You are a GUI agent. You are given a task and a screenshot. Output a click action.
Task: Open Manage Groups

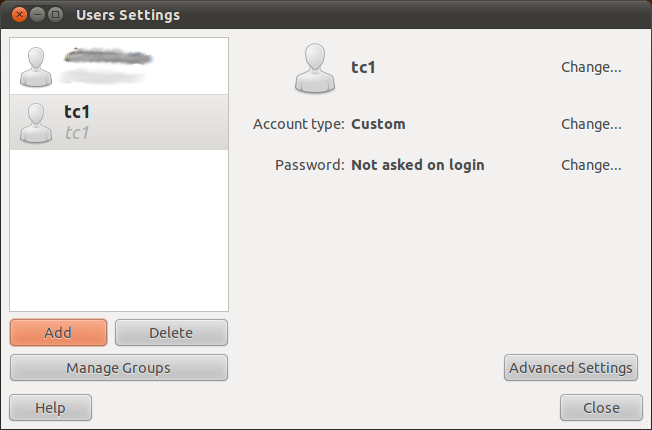[119, 368]
